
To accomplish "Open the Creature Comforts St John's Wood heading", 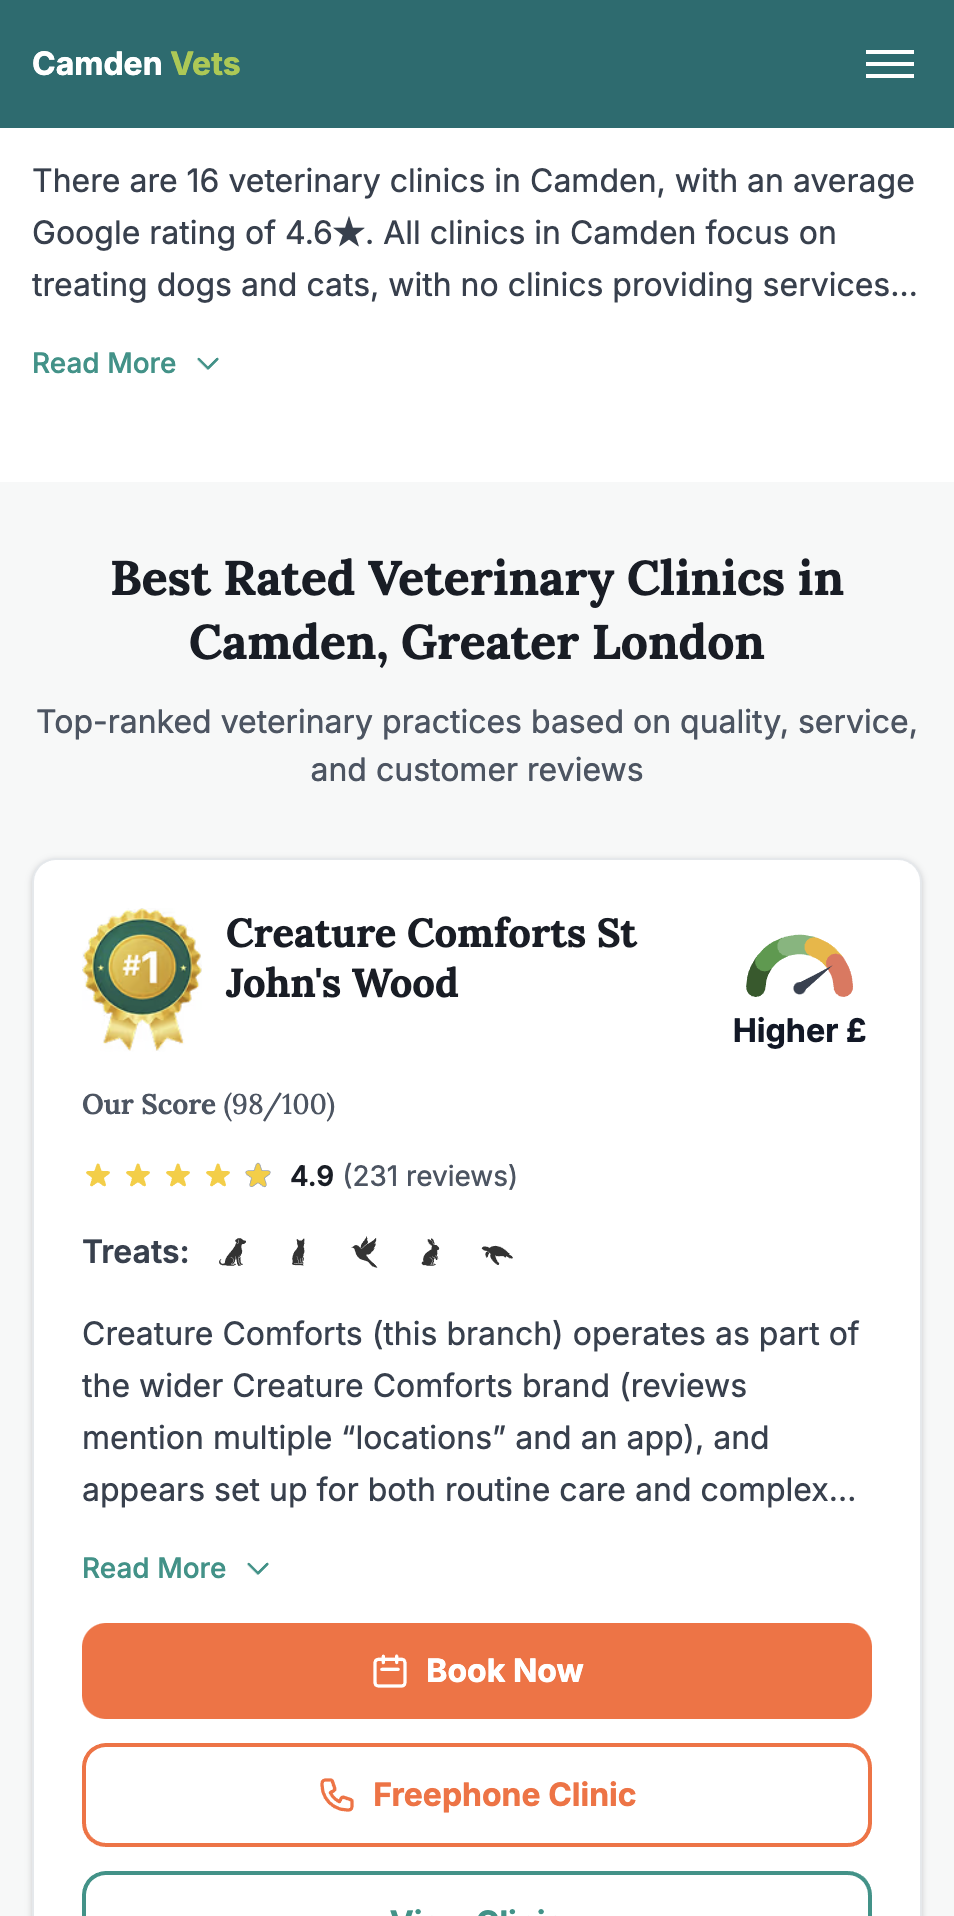I will point(431,958).
